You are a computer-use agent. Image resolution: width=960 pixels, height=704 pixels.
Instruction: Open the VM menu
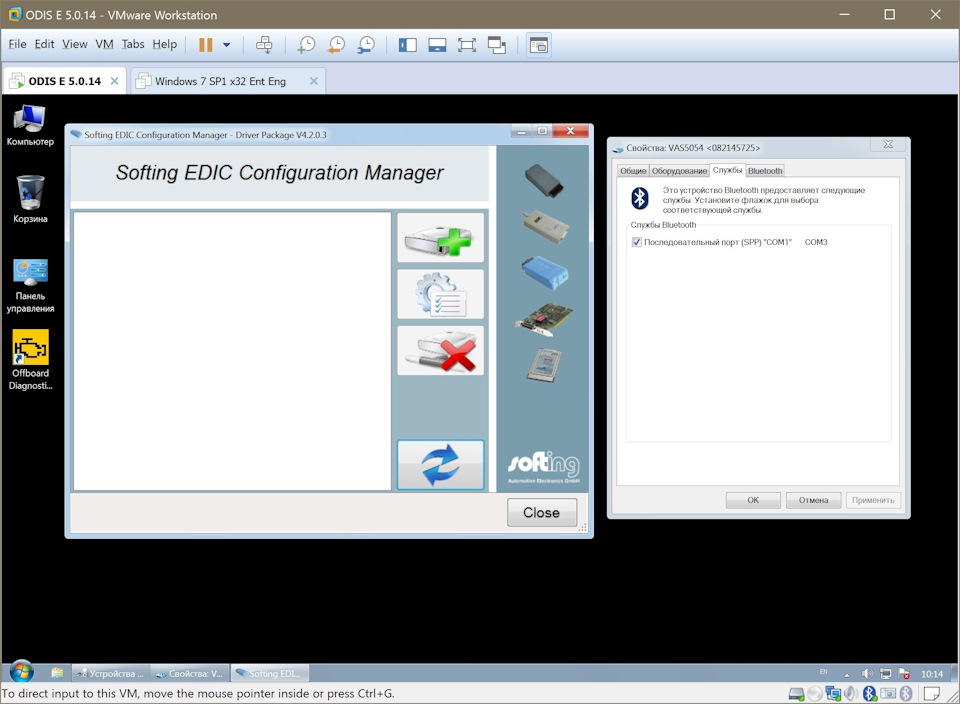pos(105,44)
